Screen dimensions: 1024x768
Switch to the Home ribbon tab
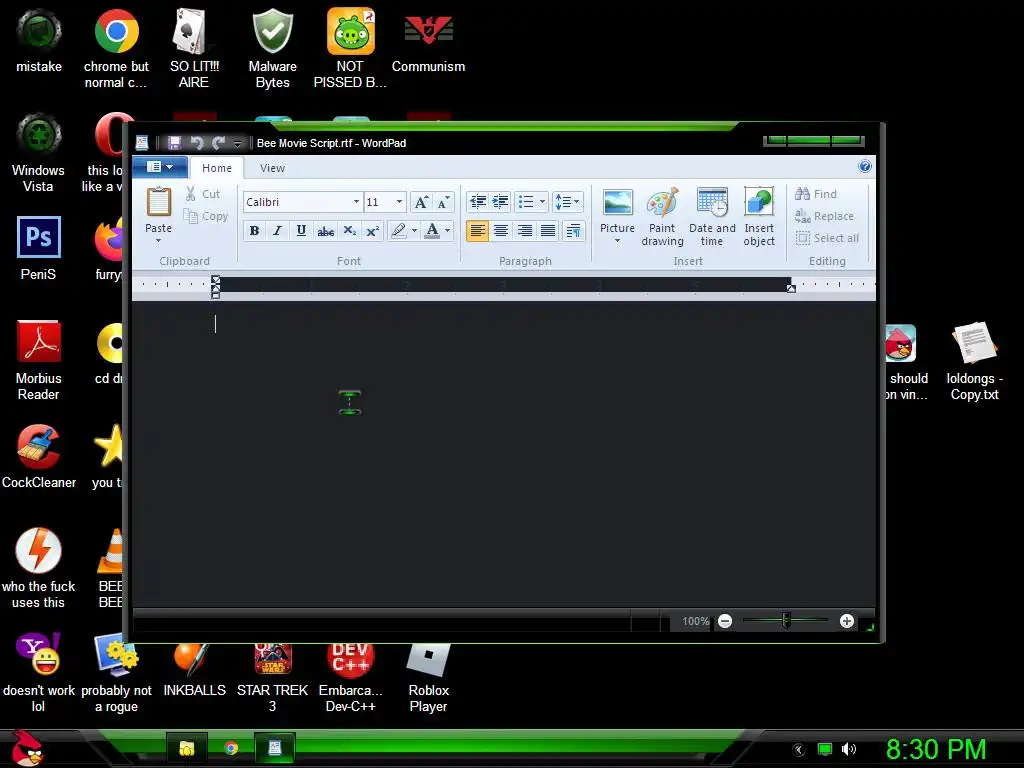pos(217,168)
